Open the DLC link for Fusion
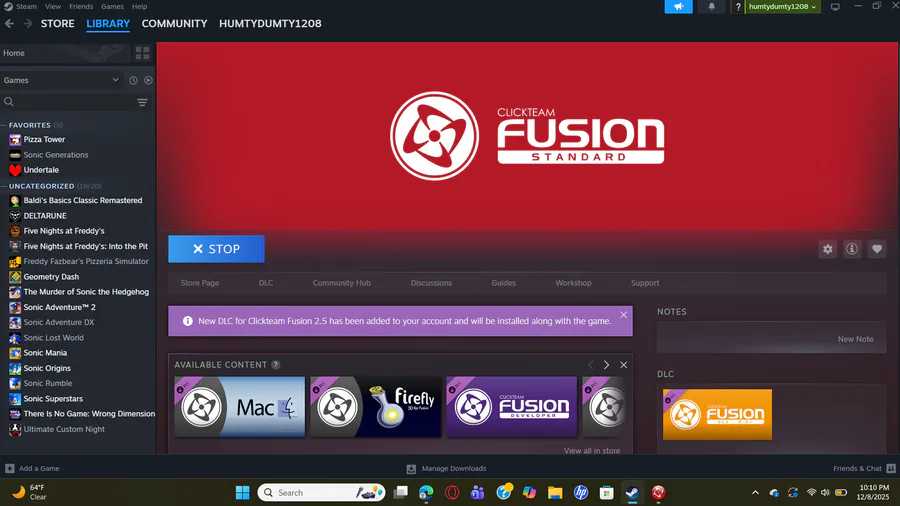Viewport: 900px width, 506px height. [x=266, y=283]
